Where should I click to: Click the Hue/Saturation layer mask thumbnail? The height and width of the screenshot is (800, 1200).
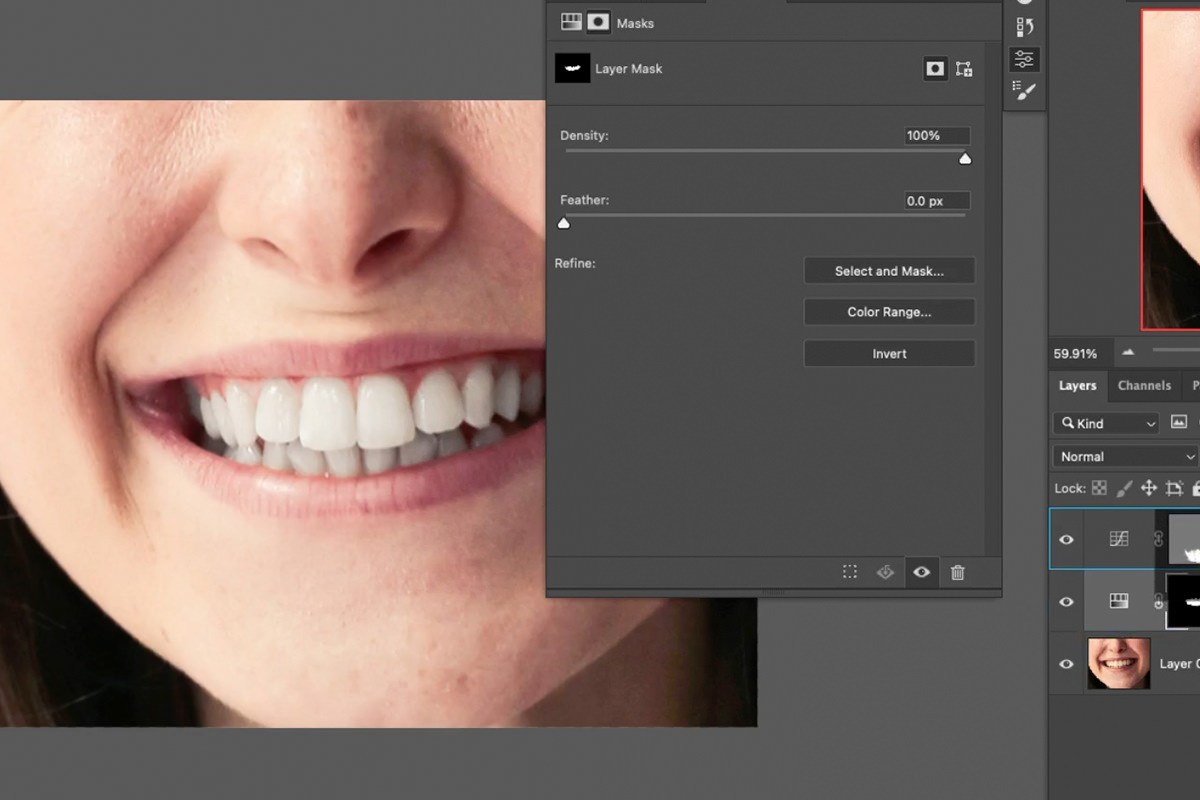[x=1184, y=602]
